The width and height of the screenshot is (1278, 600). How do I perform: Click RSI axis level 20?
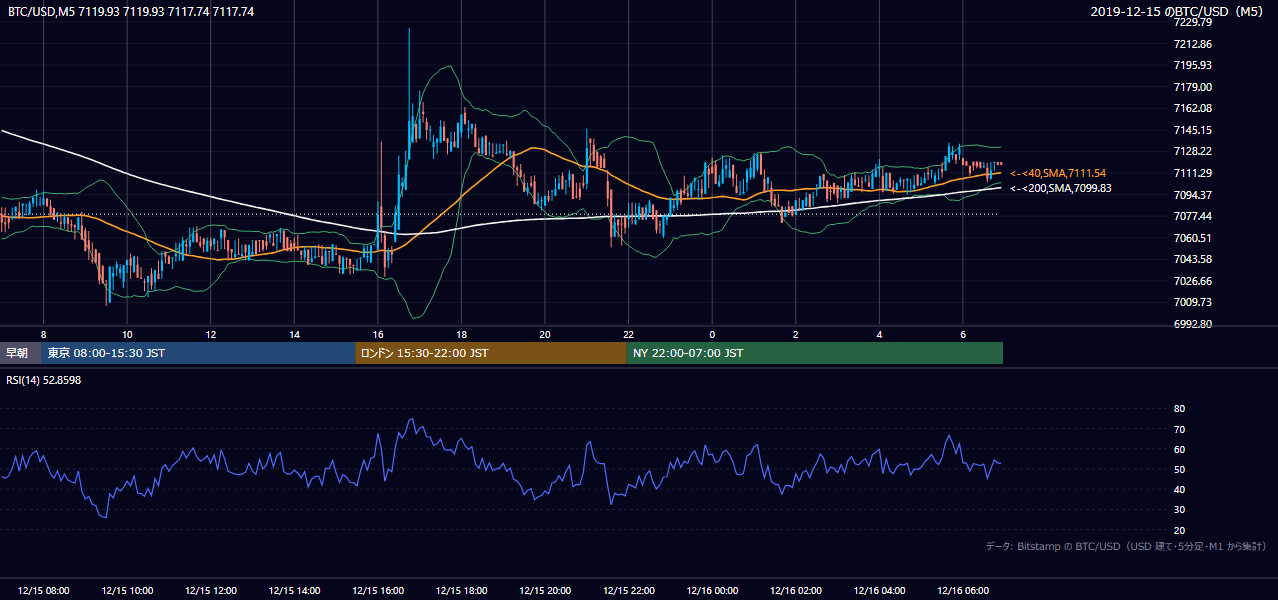click(1179, 531)
